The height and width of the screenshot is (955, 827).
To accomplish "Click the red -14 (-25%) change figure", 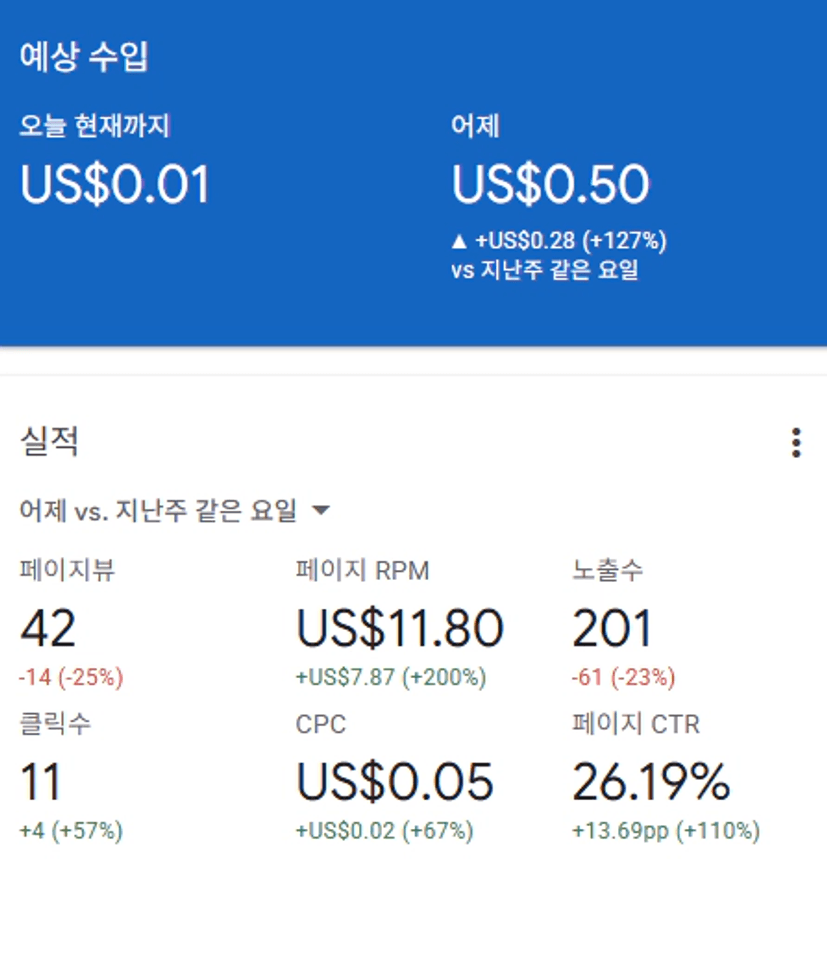I will coord(71,677).
